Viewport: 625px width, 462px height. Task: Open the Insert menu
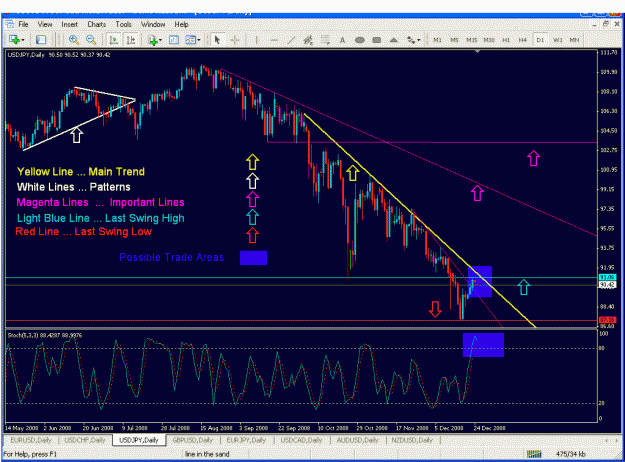(x=70, y=24)
